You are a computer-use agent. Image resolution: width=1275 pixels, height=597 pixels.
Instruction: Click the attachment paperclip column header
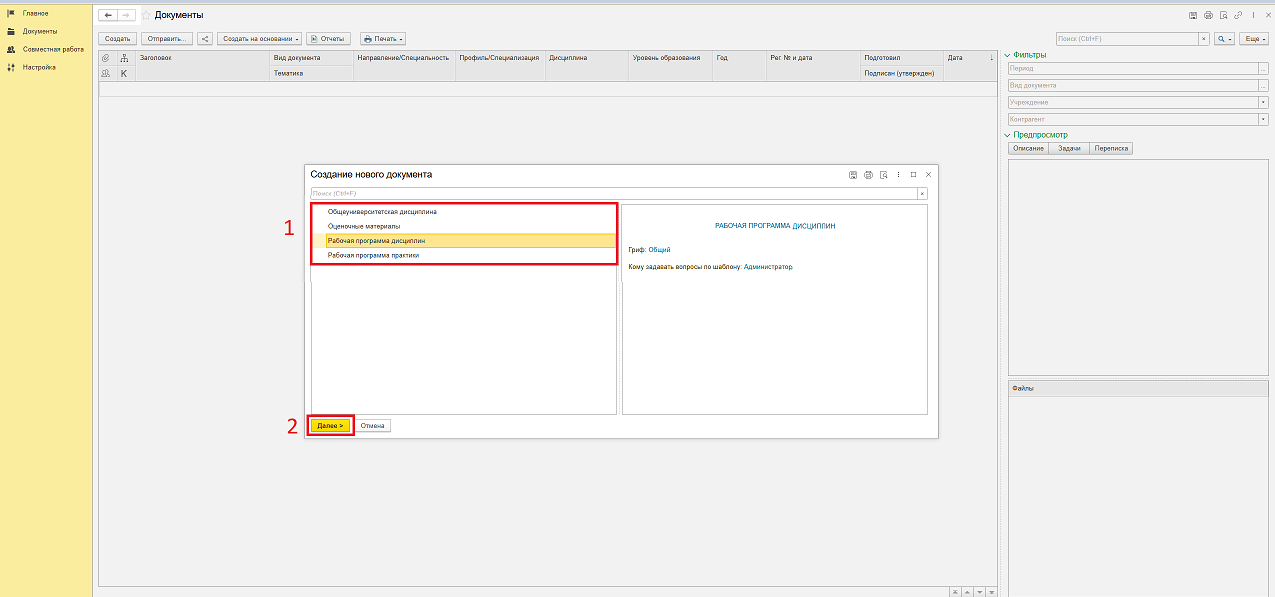point(106,58)
